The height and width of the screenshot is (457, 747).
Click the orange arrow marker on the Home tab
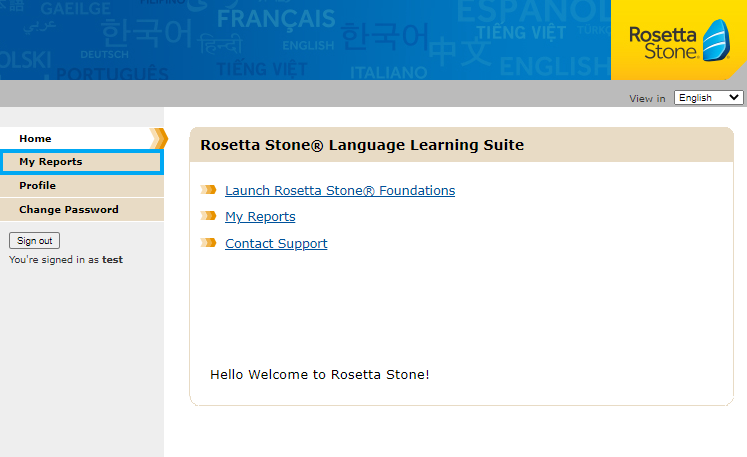tap(158, 139)
